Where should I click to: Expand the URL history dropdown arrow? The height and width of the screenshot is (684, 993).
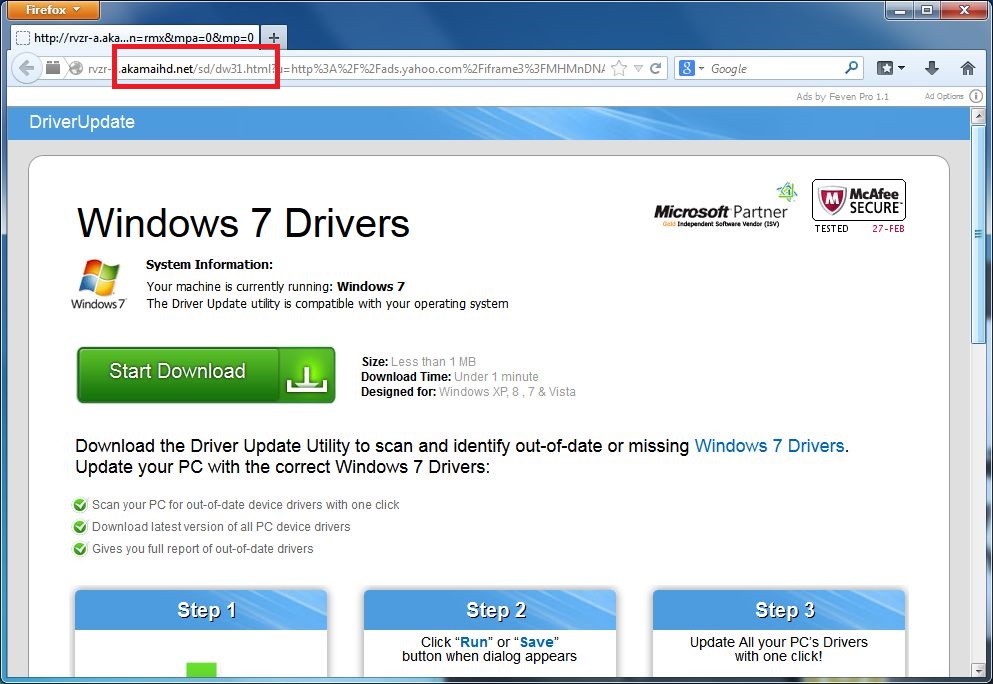(x=638, y=68)
